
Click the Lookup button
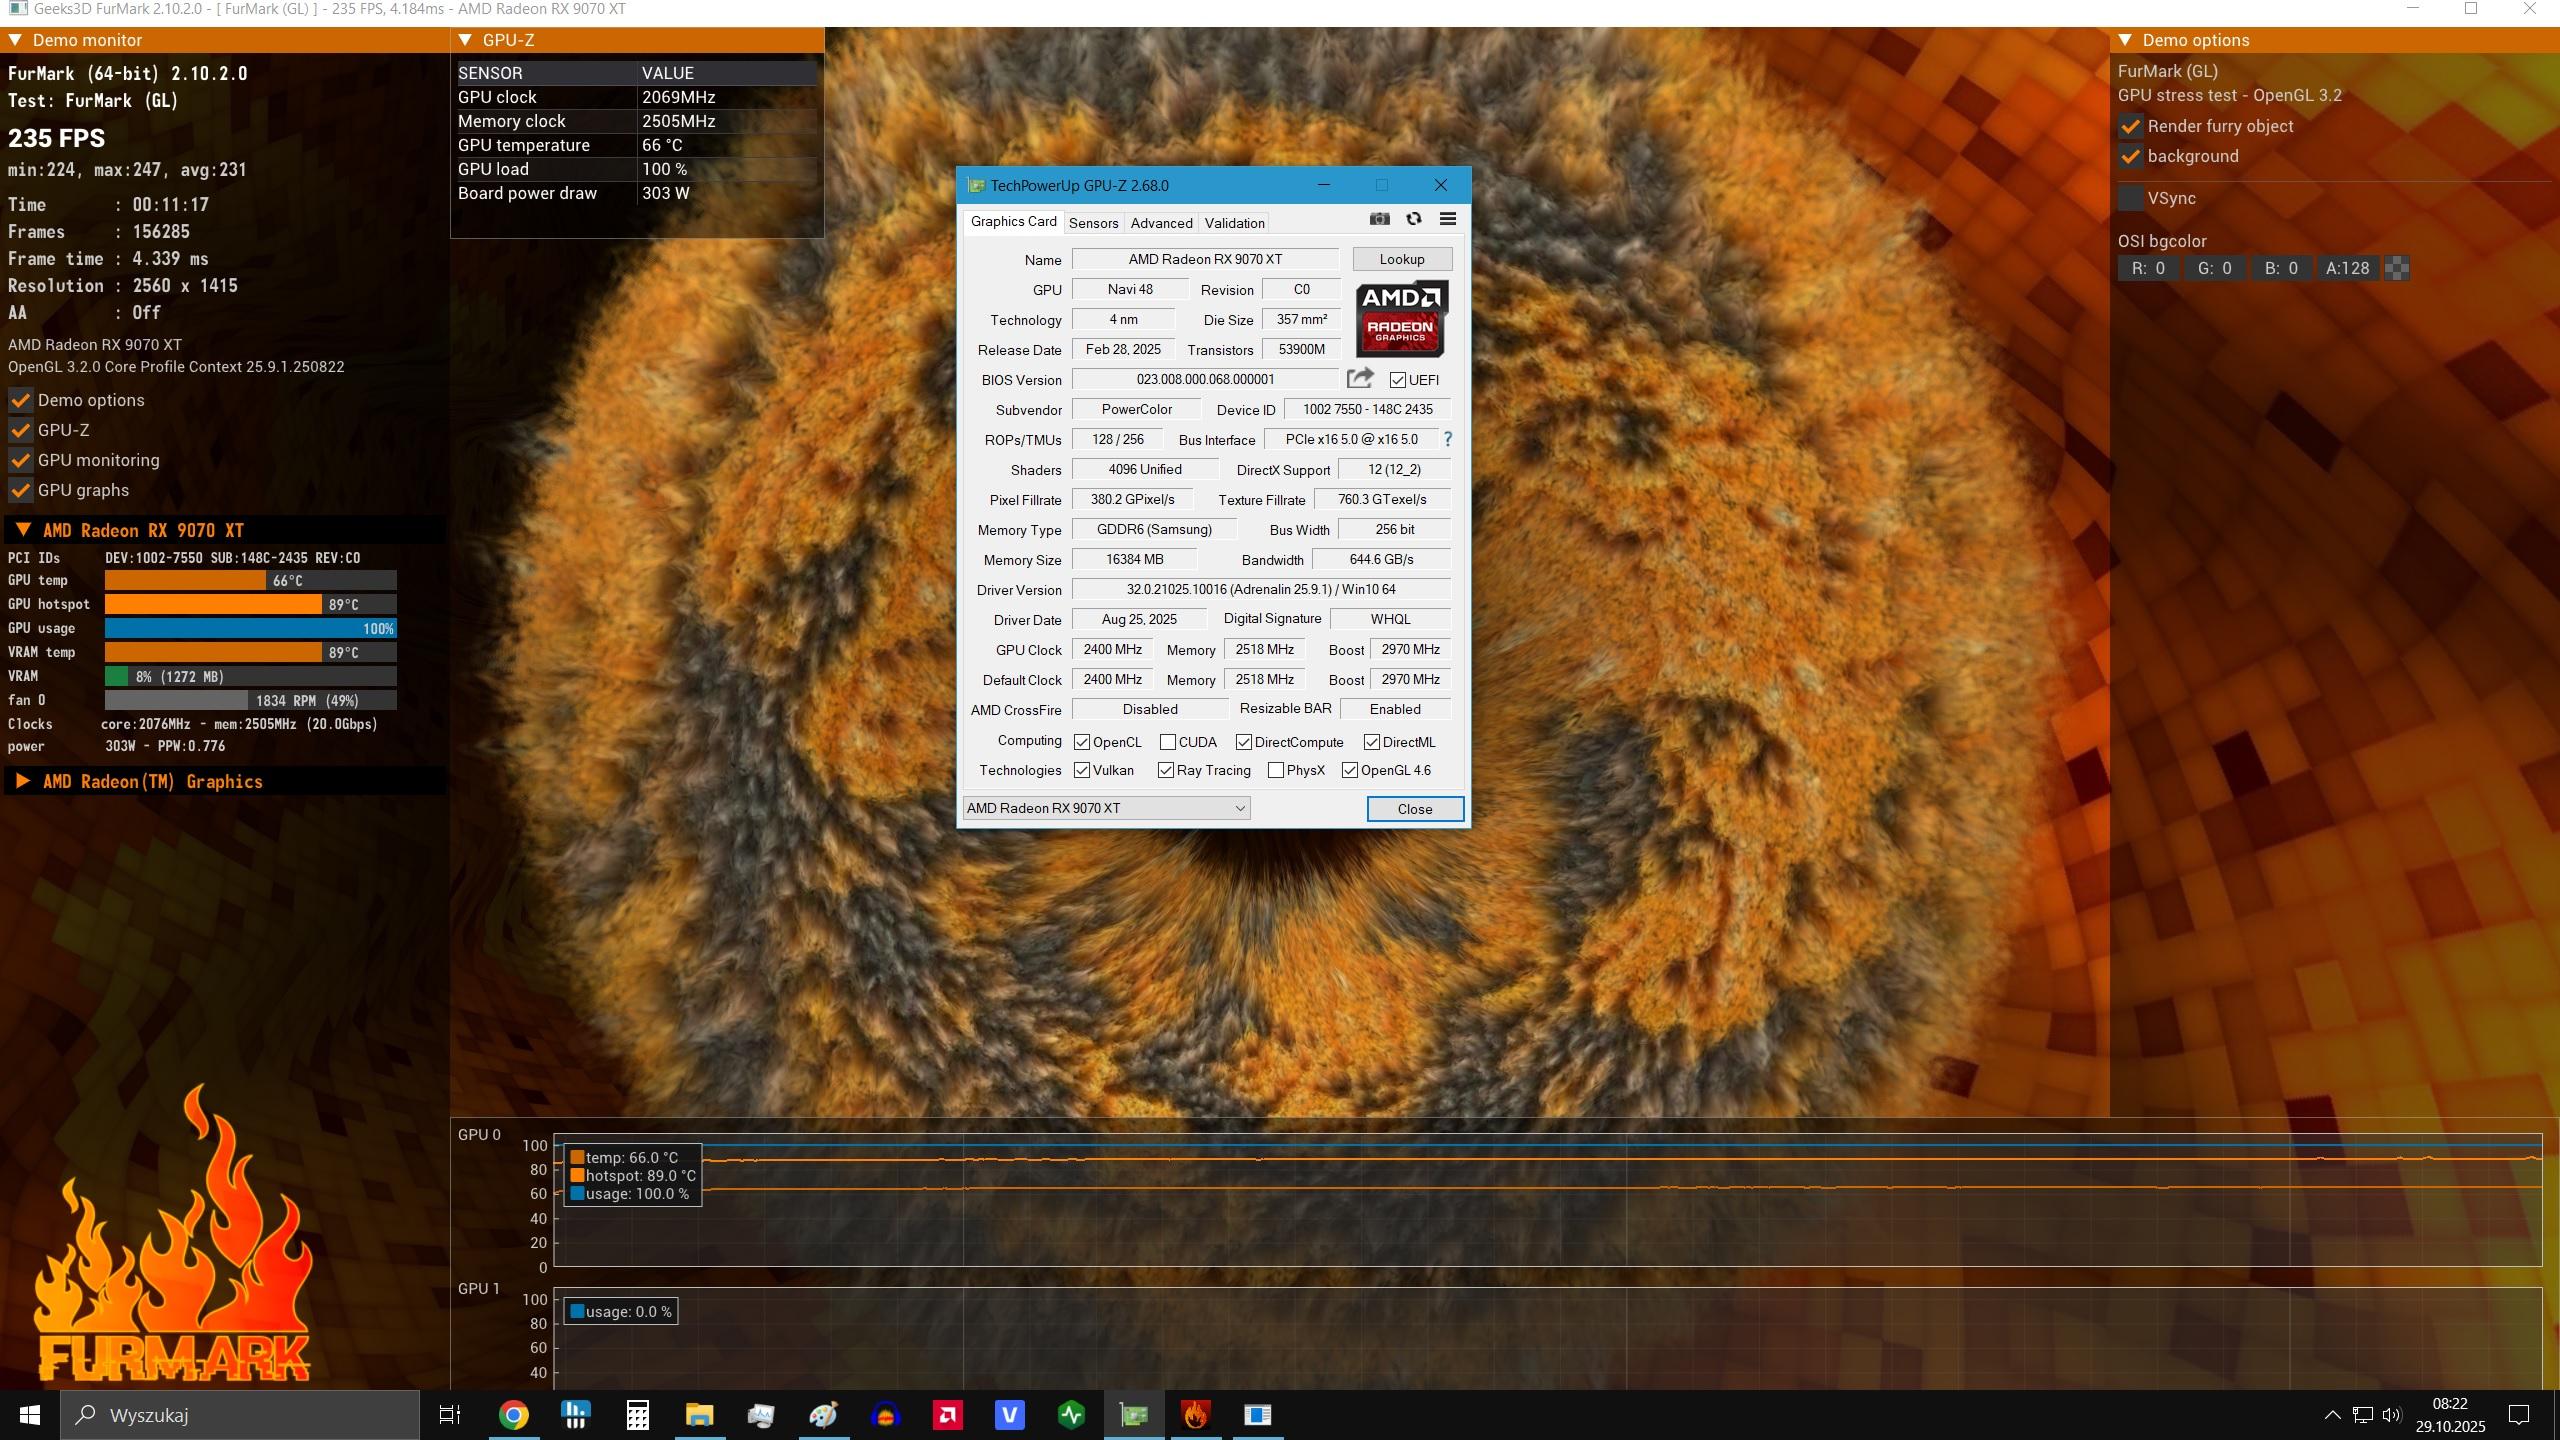(1401, 259)
